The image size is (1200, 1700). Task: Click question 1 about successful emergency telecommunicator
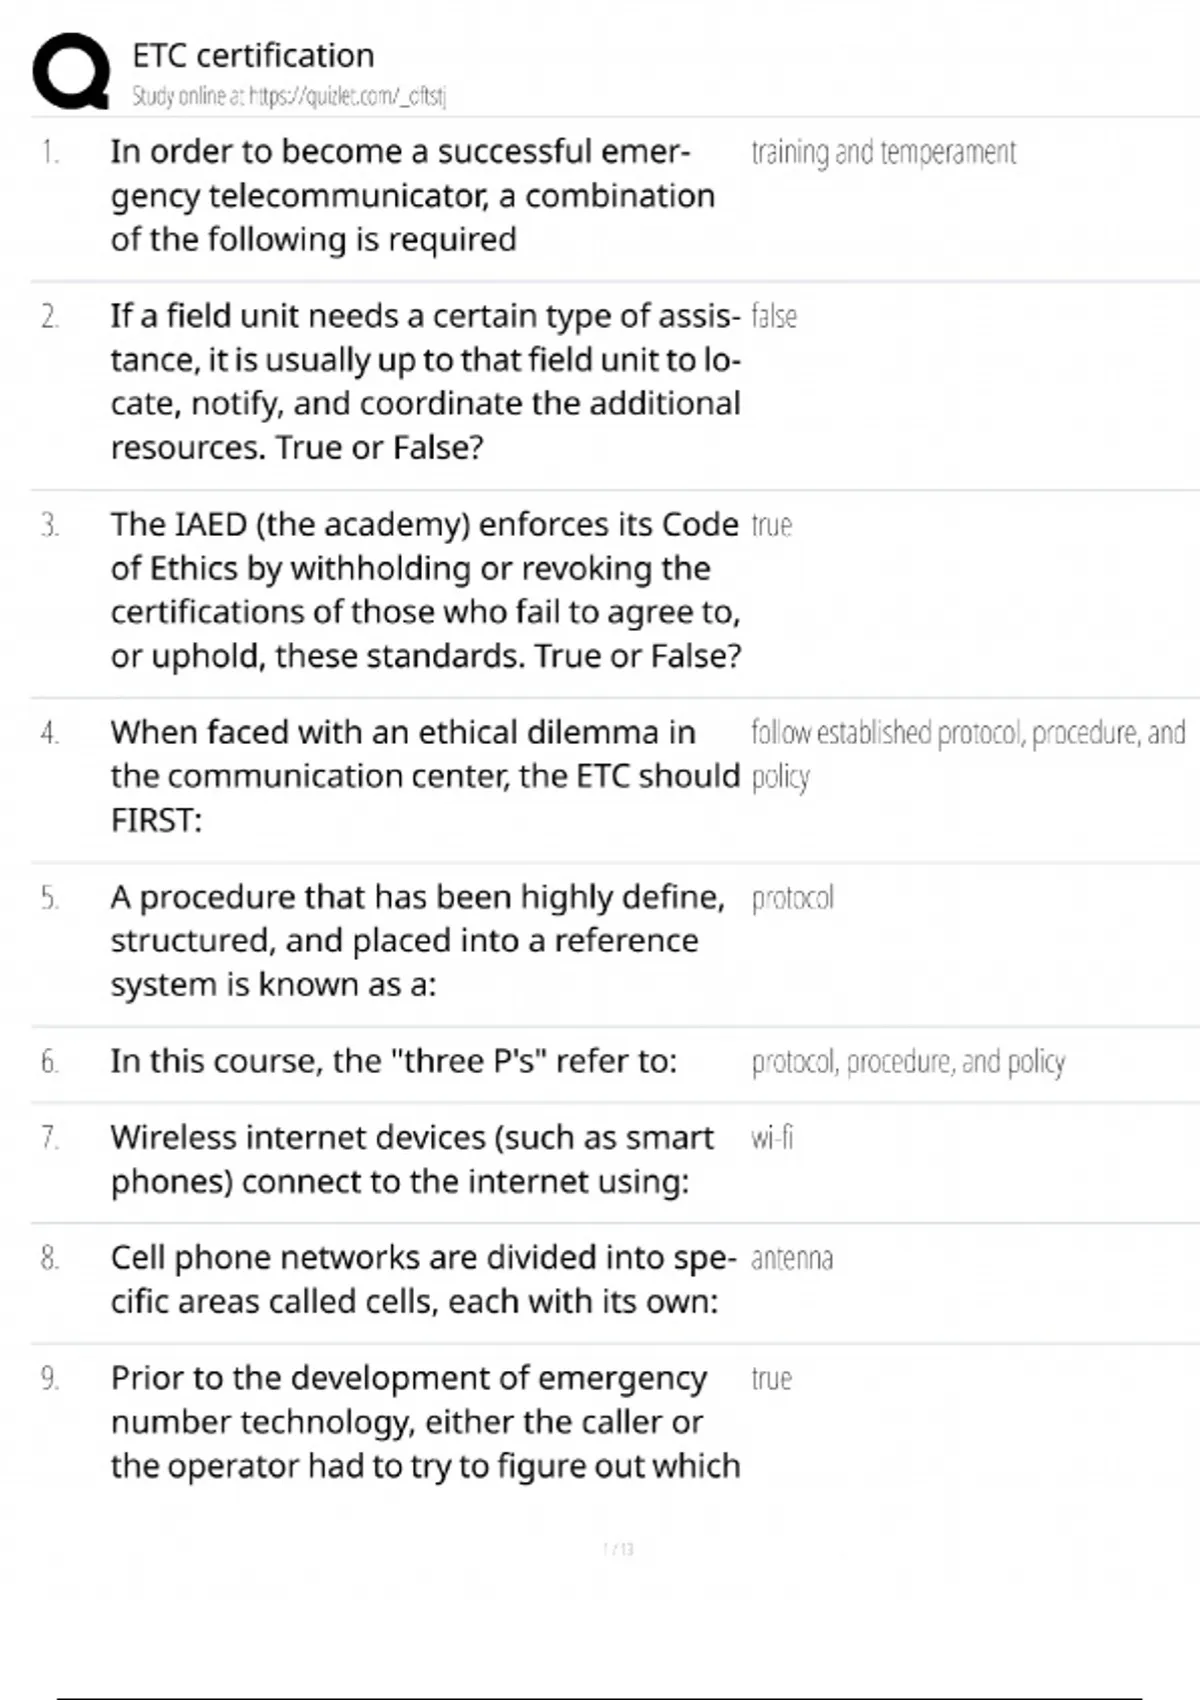(x=412, y=195)
